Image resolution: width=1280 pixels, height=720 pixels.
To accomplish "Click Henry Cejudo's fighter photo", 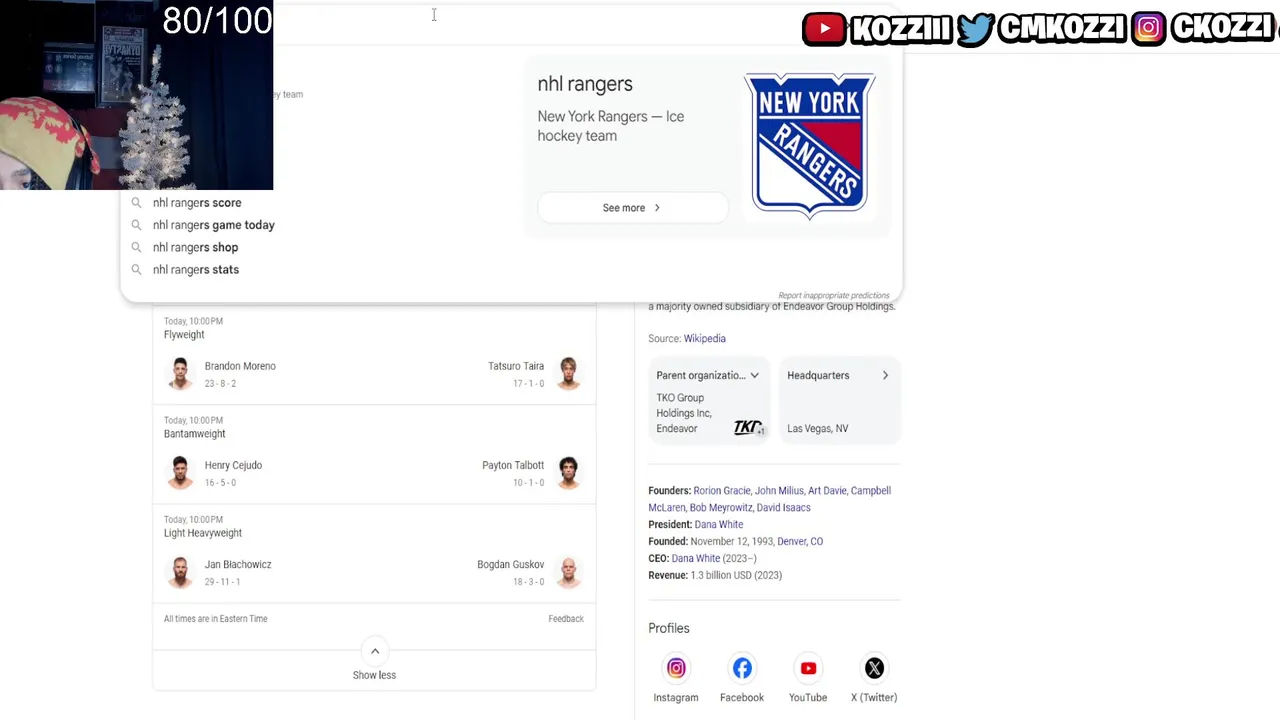I will (x=180, y=473).
